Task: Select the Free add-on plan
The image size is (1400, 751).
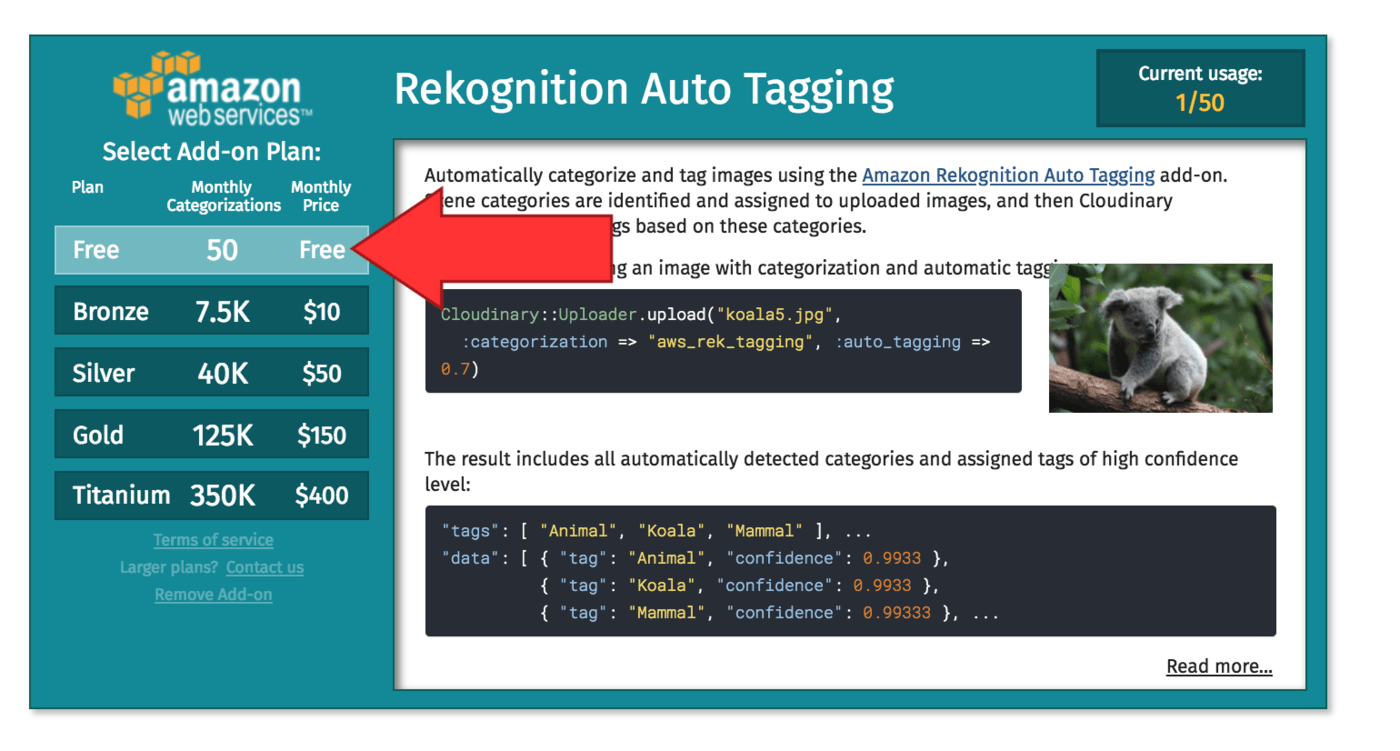Action: (211, 250)
